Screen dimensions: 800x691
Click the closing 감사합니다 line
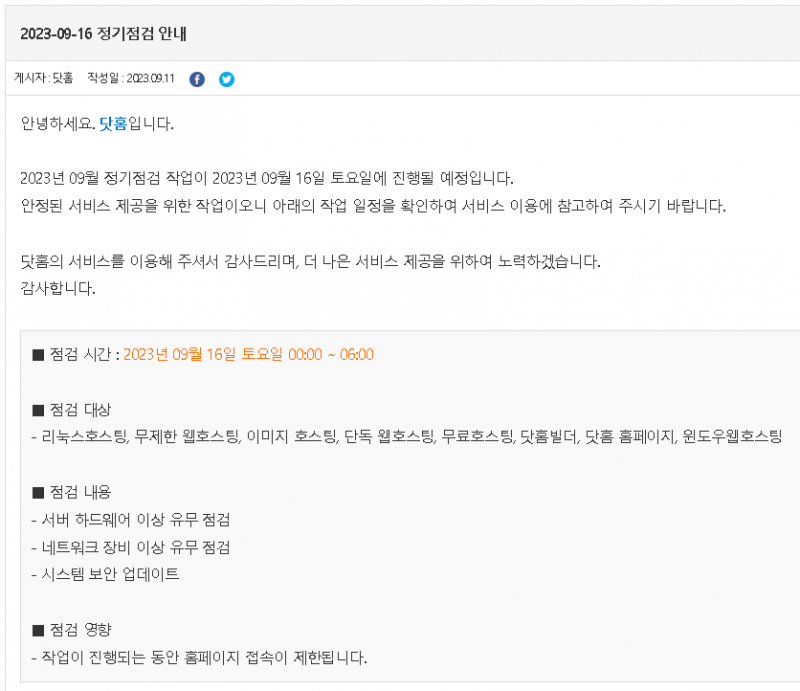click(58, 288)
